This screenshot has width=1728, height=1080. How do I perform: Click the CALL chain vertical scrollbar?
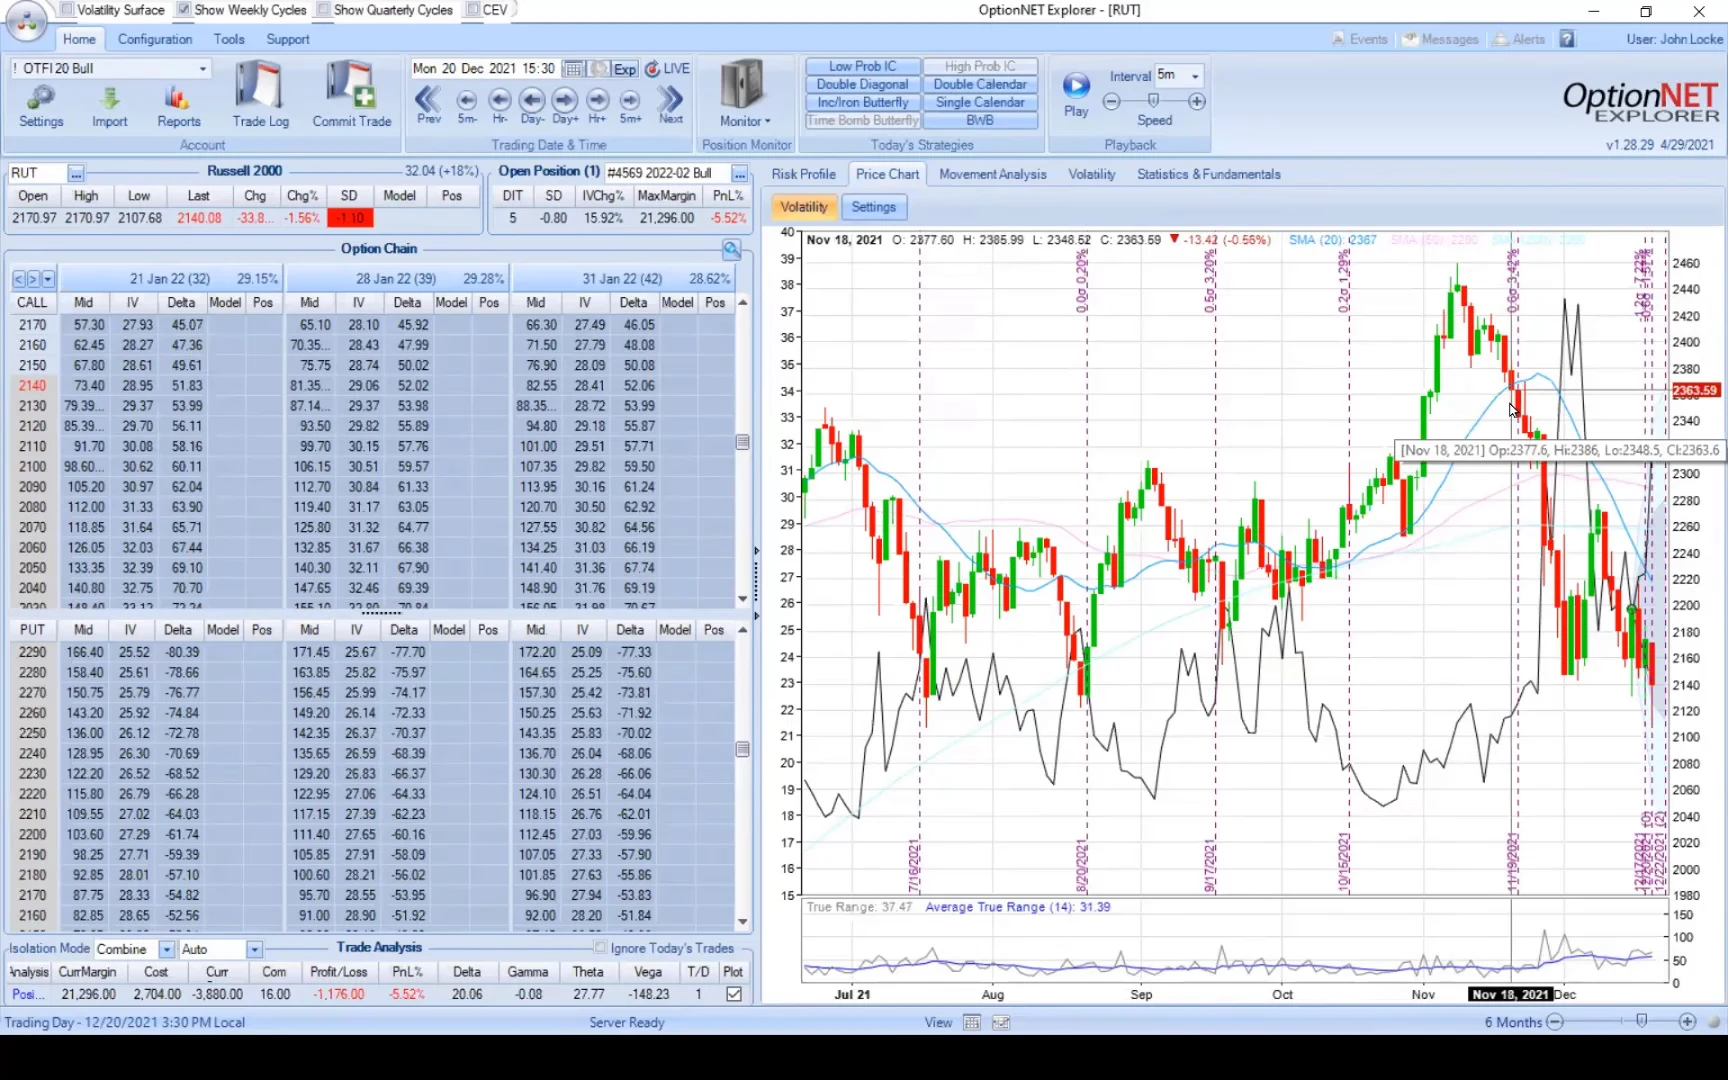tap(742, 450)
